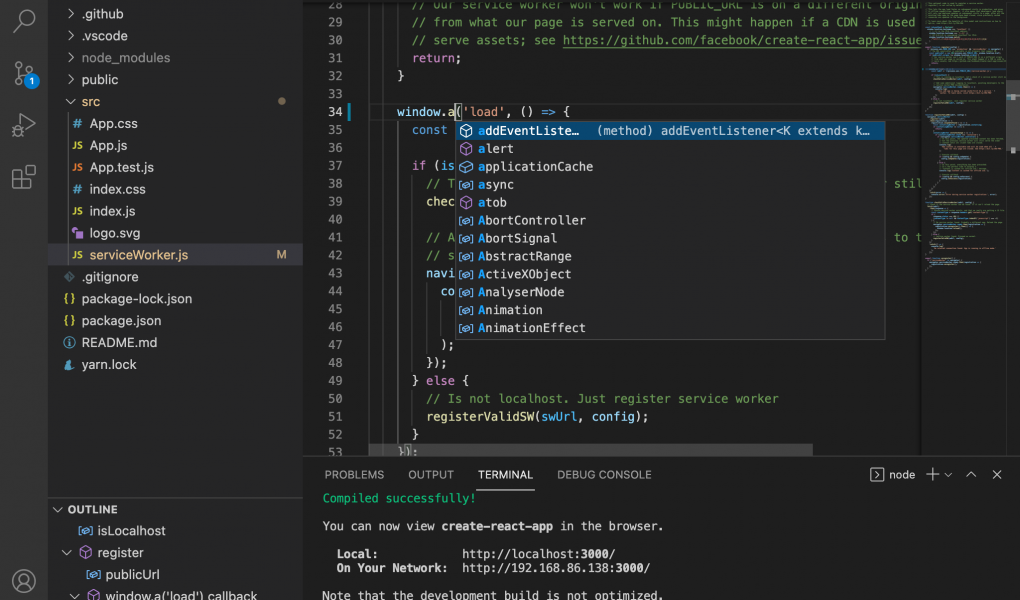Click the editor horizontal scrollbar
The image size is (1020, 600).
pos(591,450)
